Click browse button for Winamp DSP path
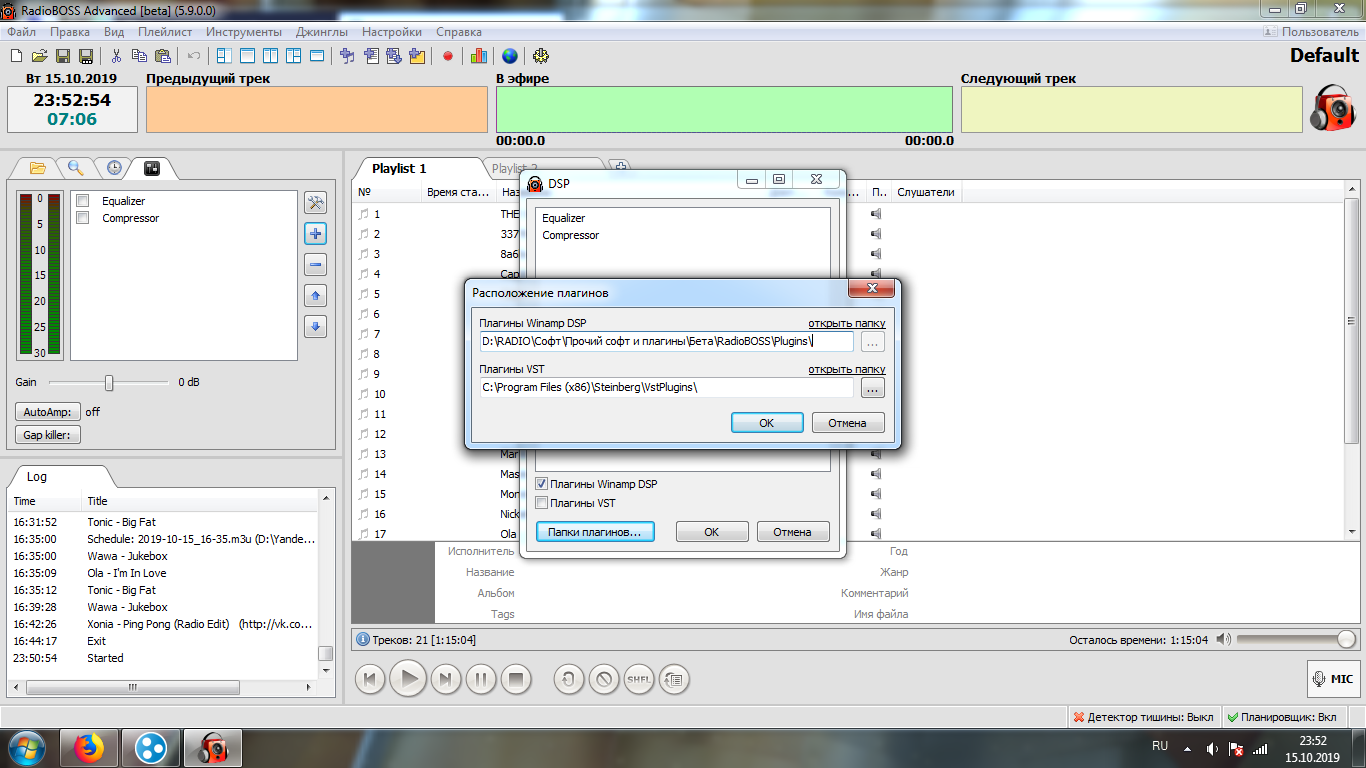Screen dimensions: 1366x768 (873, 342)
